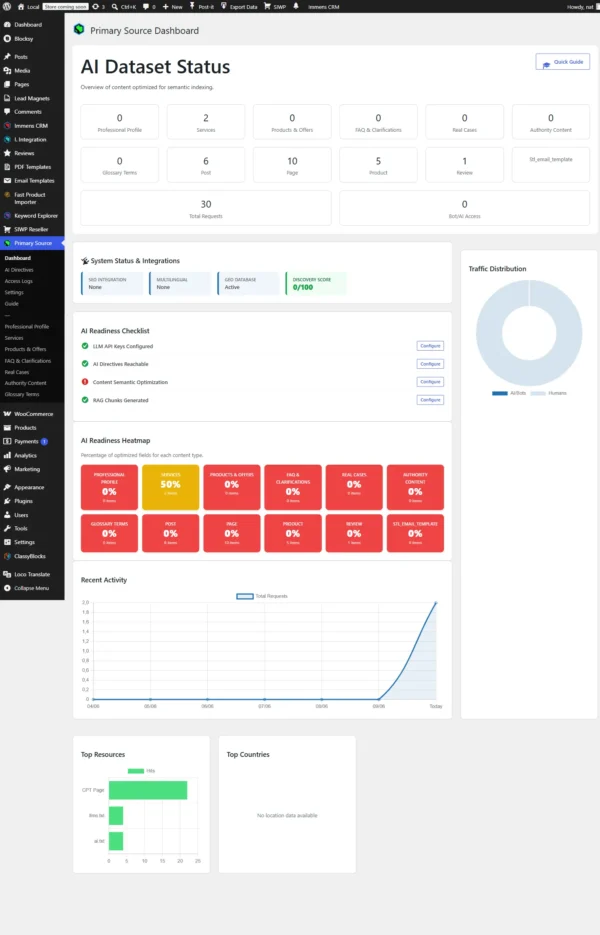Open Real Cases submenu item
600x935 pixels.
(x=17, y=372)
